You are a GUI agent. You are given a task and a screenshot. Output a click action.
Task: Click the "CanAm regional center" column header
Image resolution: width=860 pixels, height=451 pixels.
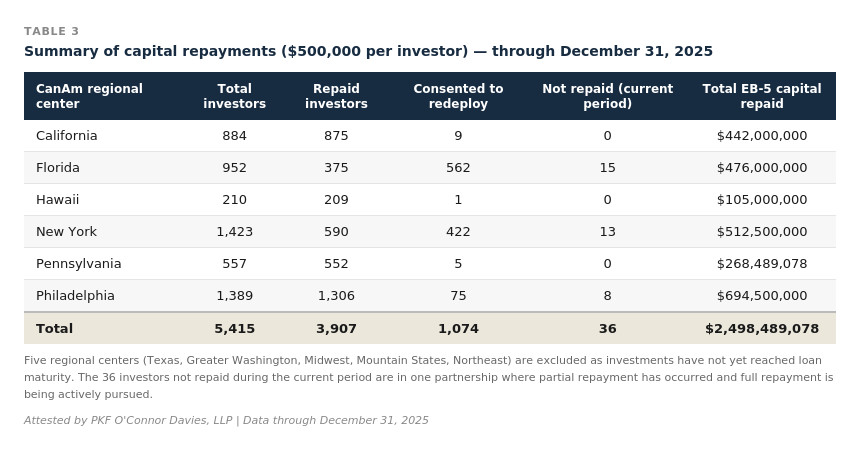[89, 96]
